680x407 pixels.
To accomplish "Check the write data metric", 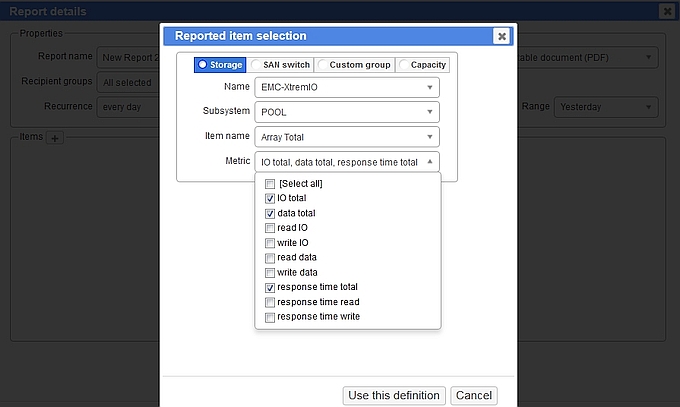I will click(x=270, y=273).
